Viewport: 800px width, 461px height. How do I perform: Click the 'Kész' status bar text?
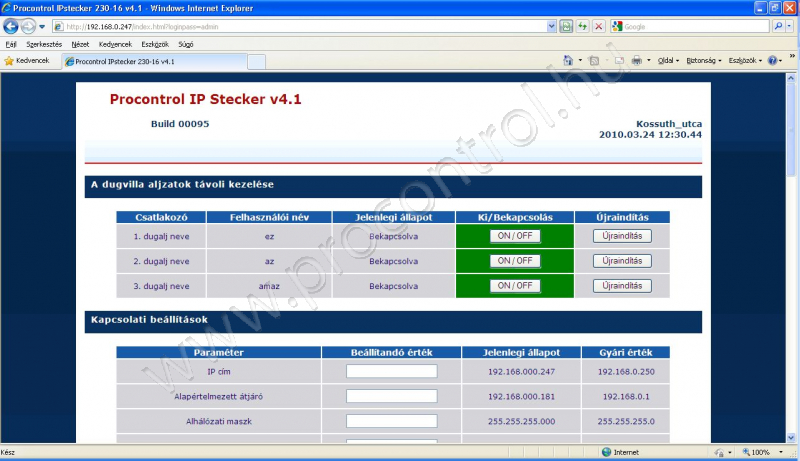point(8,452)
